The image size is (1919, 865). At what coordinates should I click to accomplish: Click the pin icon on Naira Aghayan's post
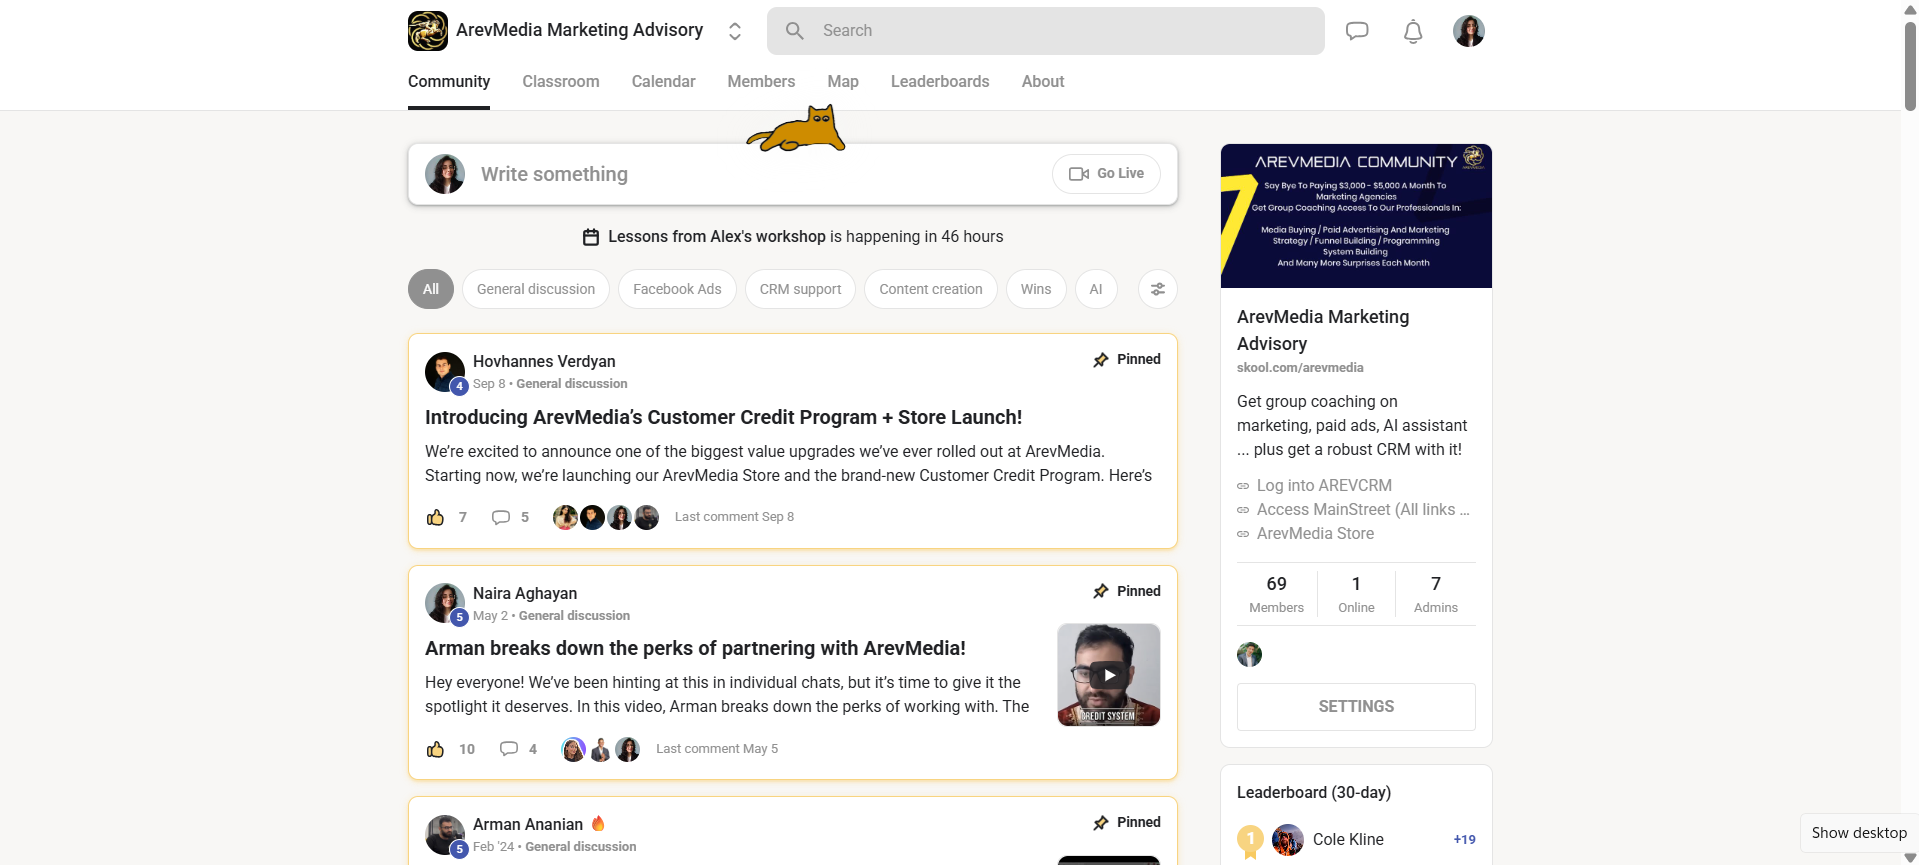1101,592
